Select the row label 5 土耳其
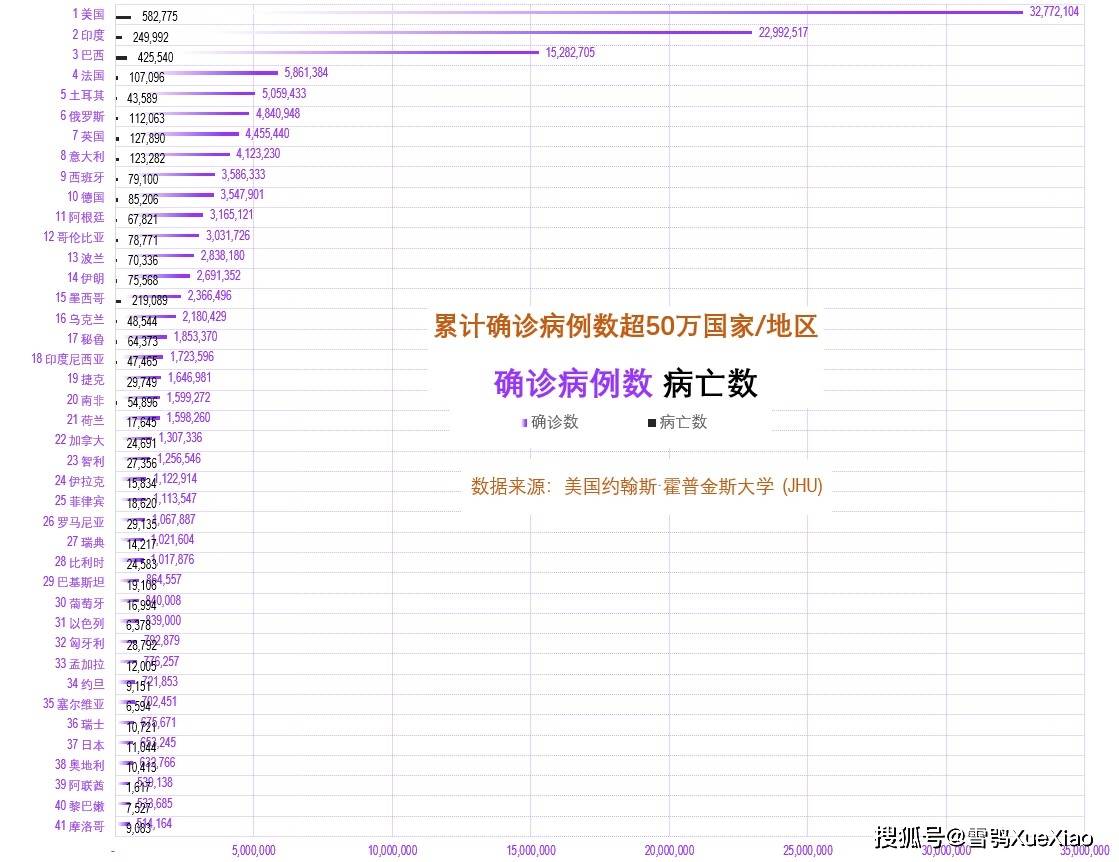The height and width of the screenshot is (862, 1119). click(x=82, y=95)
